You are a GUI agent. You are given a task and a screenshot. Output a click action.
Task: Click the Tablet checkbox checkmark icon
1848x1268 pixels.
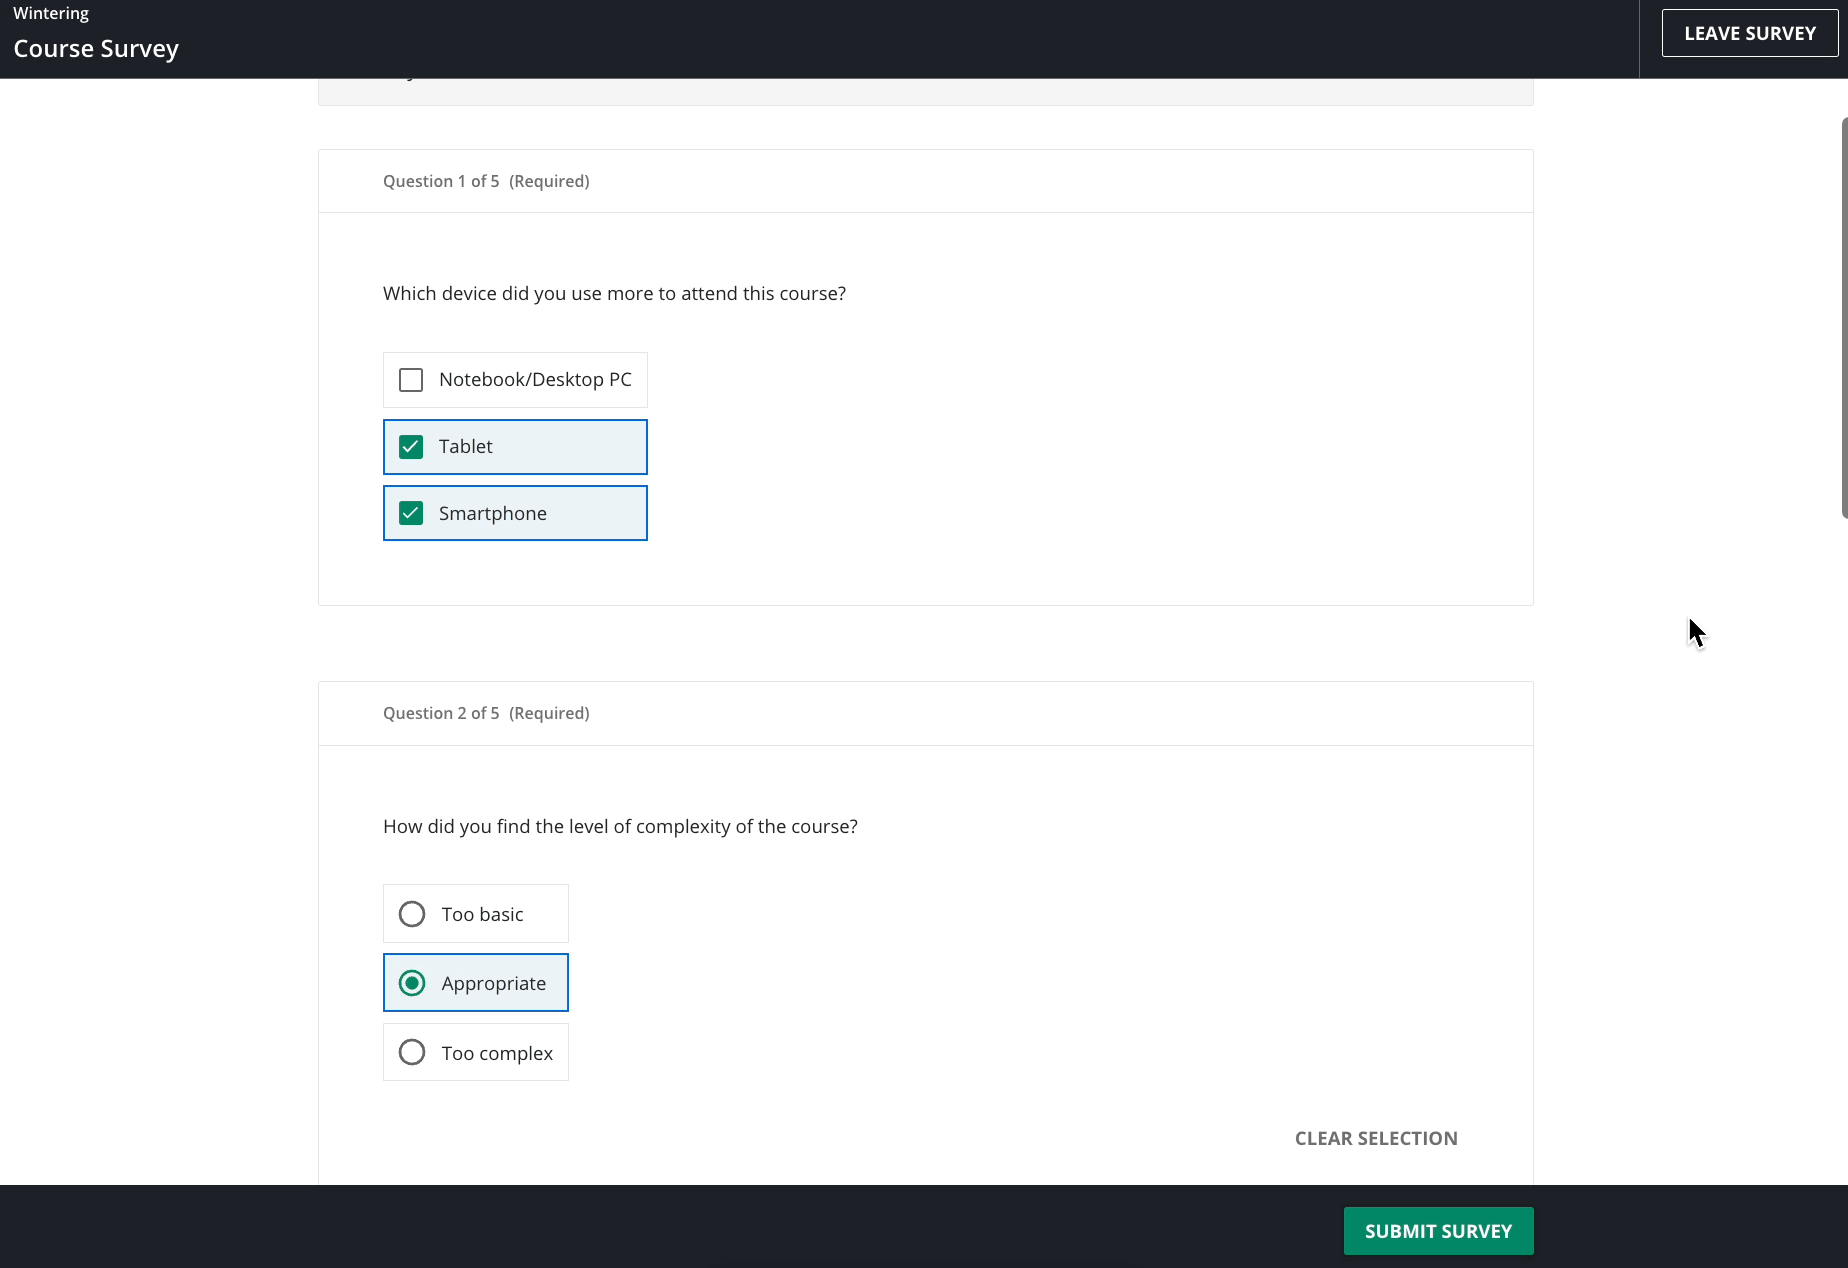[411, 447]
